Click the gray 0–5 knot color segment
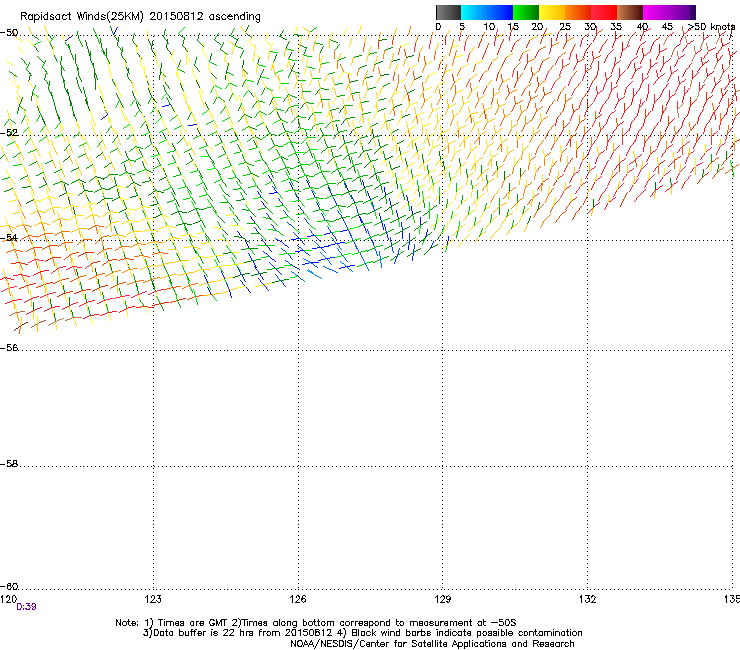The image size is (740, 650). tap(448, 12)
